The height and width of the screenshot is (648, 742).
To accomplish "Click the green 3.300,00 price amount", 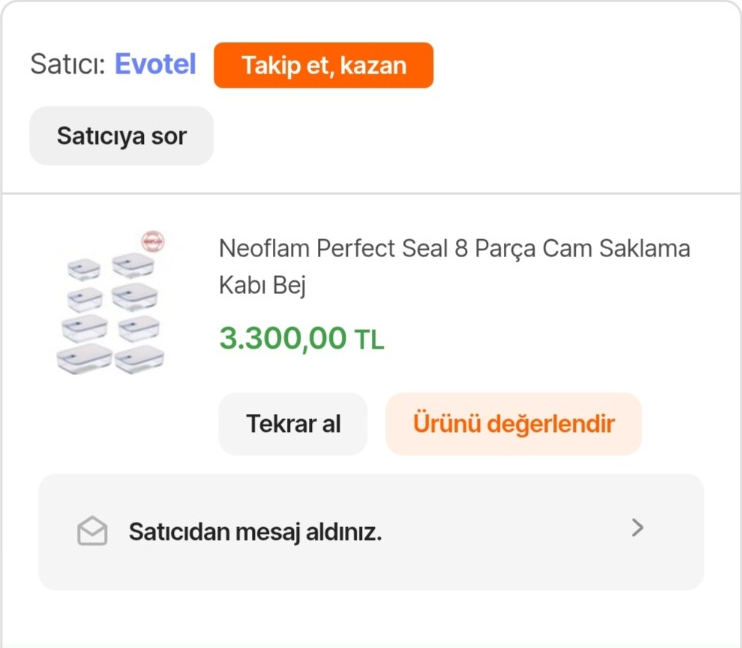I will click(x=282, y=338).
